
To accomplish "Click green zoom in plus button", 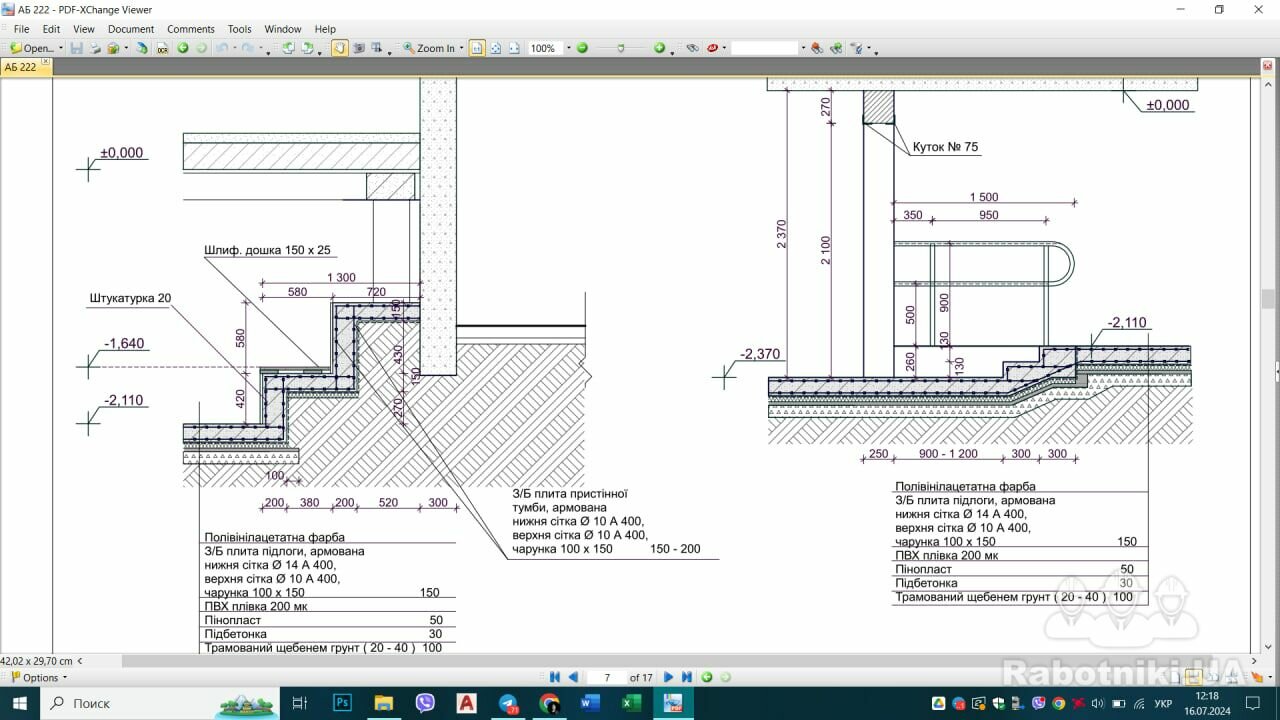I will [x=659, y=48].
